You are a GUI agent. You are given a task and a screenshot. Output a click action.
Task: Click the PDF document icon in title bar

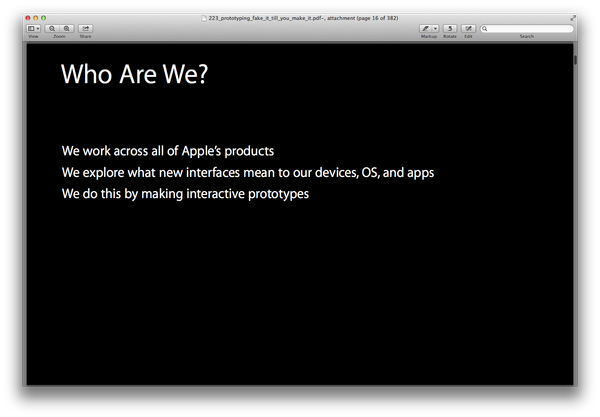coord(204,18)
